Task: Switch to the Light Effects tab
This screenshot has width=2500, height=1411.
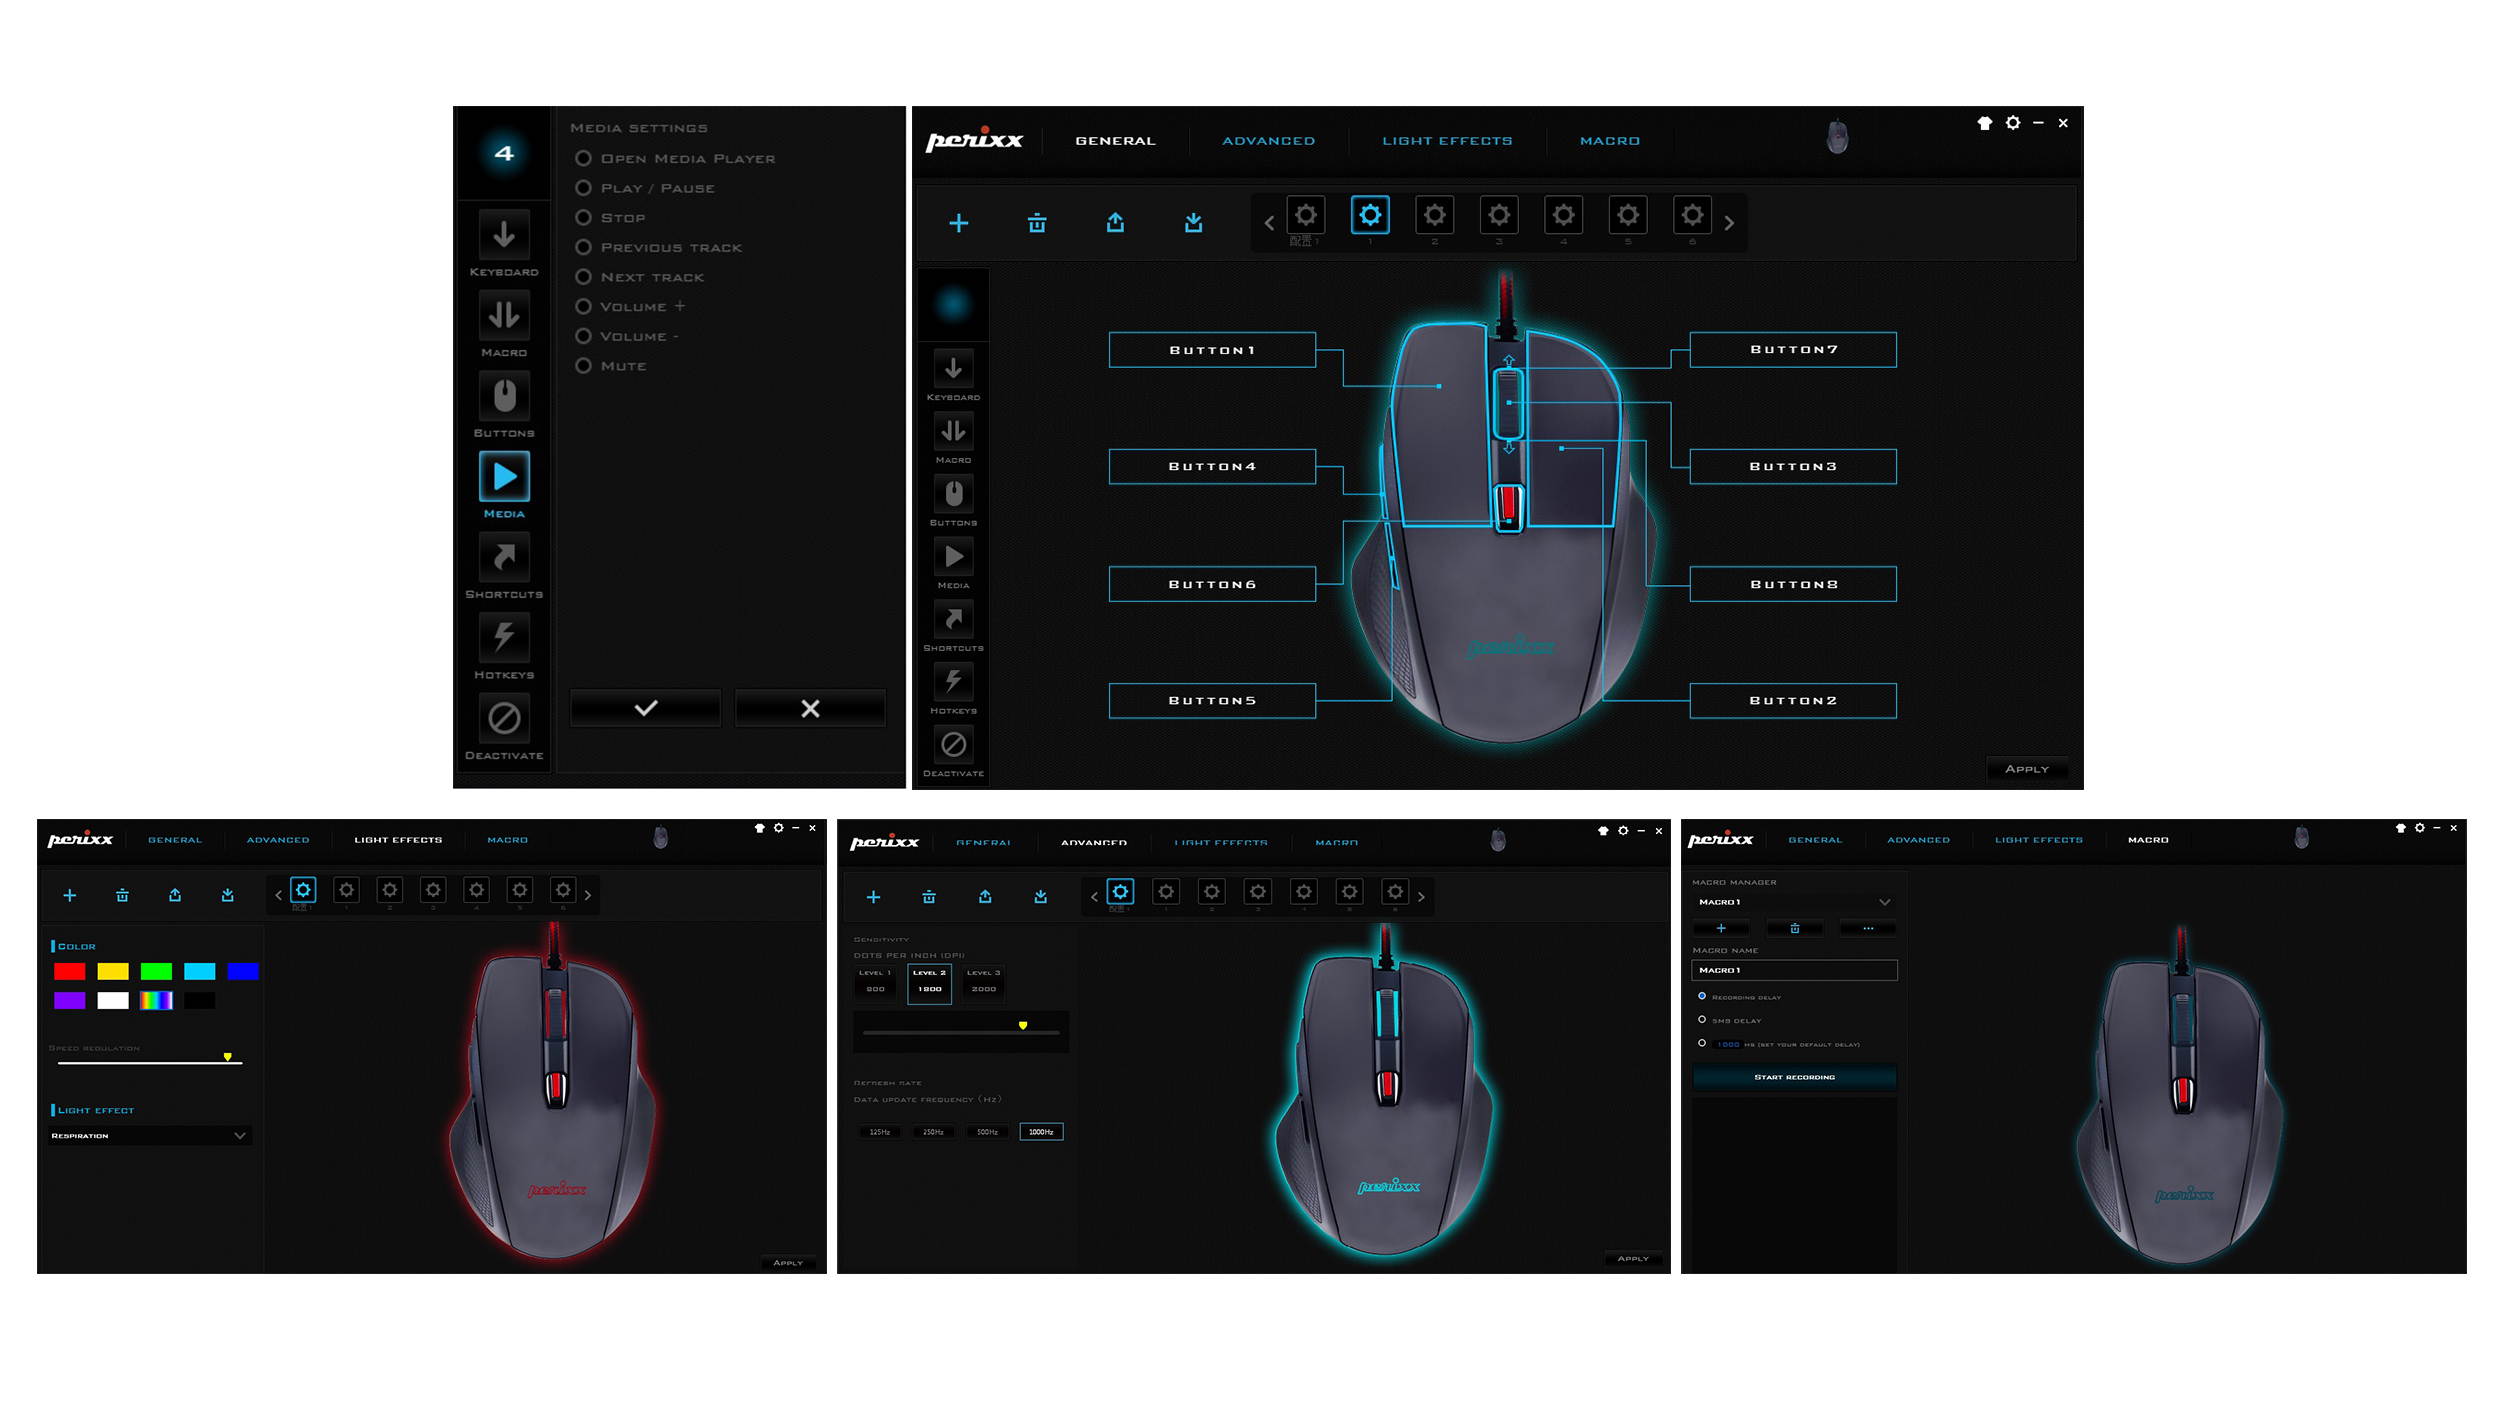Action: point(1445,140)
